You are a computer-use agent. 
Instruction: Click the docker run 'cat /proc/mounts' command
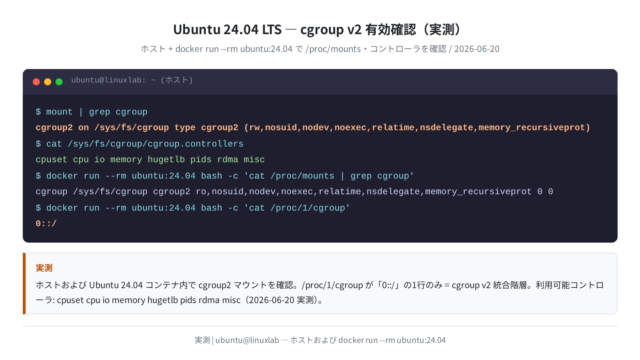point(224,176)
